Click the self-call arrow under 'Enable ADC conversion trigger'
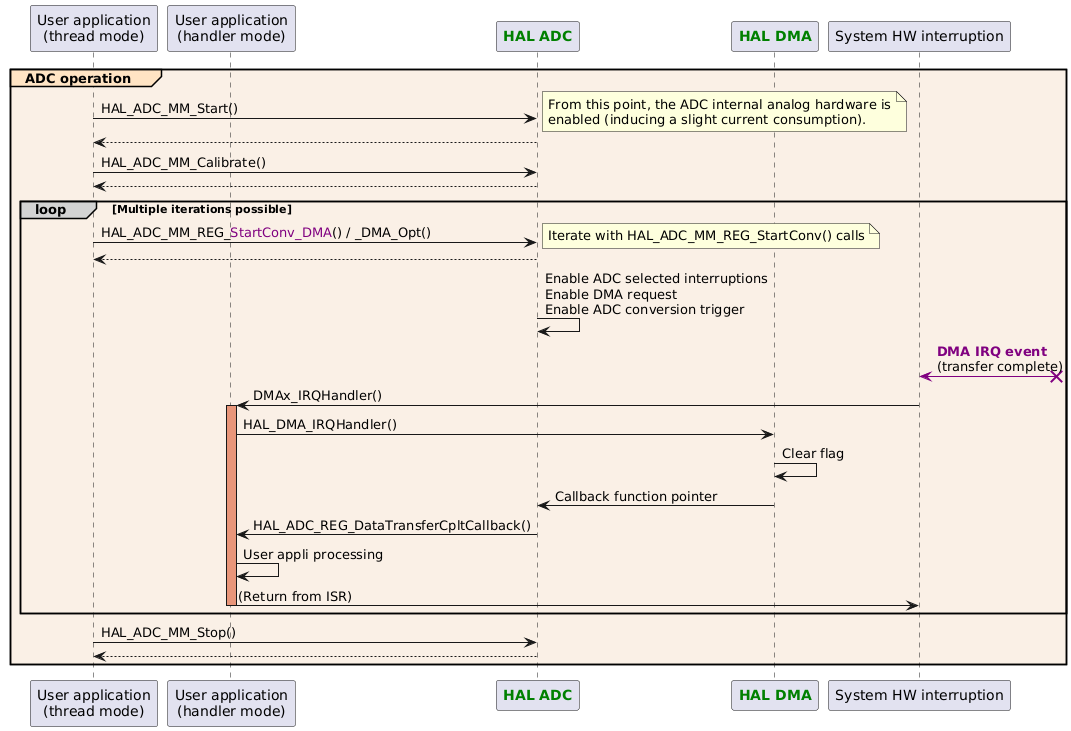This screenshot has width=1071, height=731. (559, 325)
